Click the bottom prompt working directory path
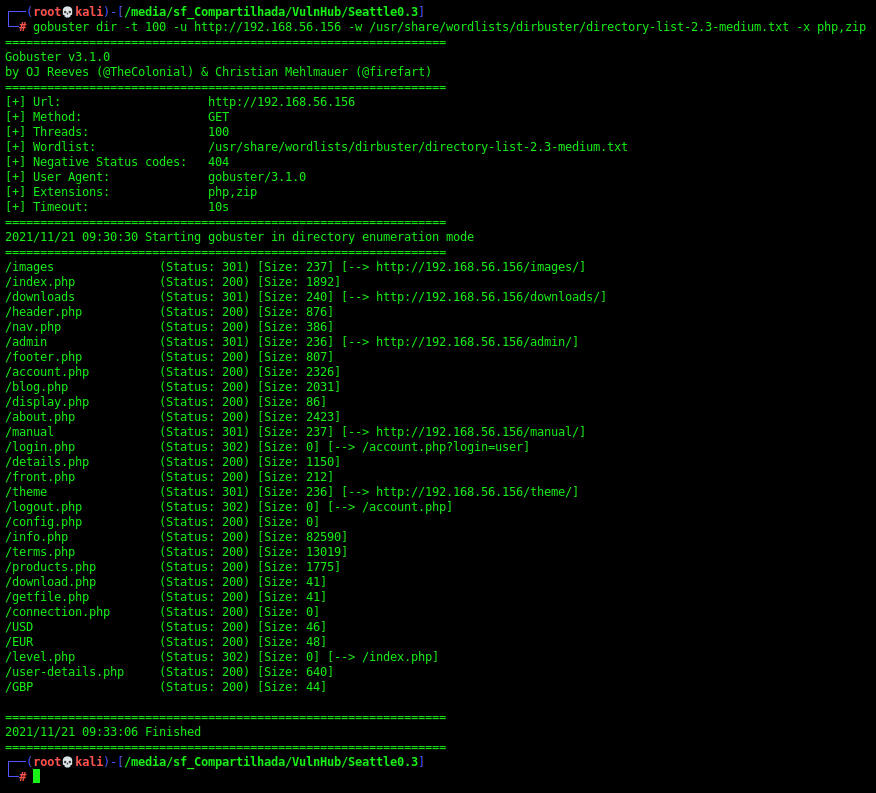The image size is (876, 793). pyautogui.click(x=271, y=762)
